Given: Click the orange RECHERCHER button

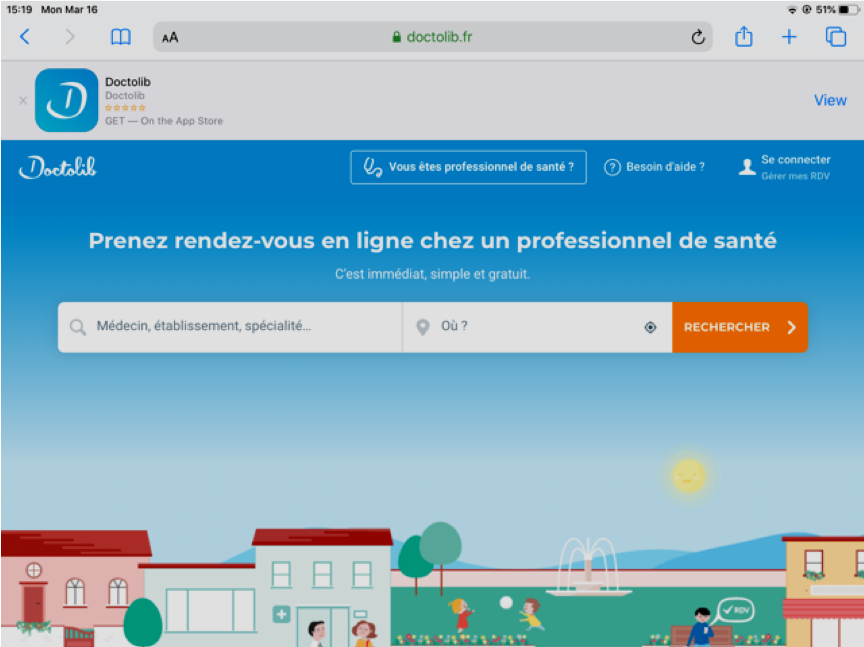Looking at the screenshot, I should tap(740, 327).
